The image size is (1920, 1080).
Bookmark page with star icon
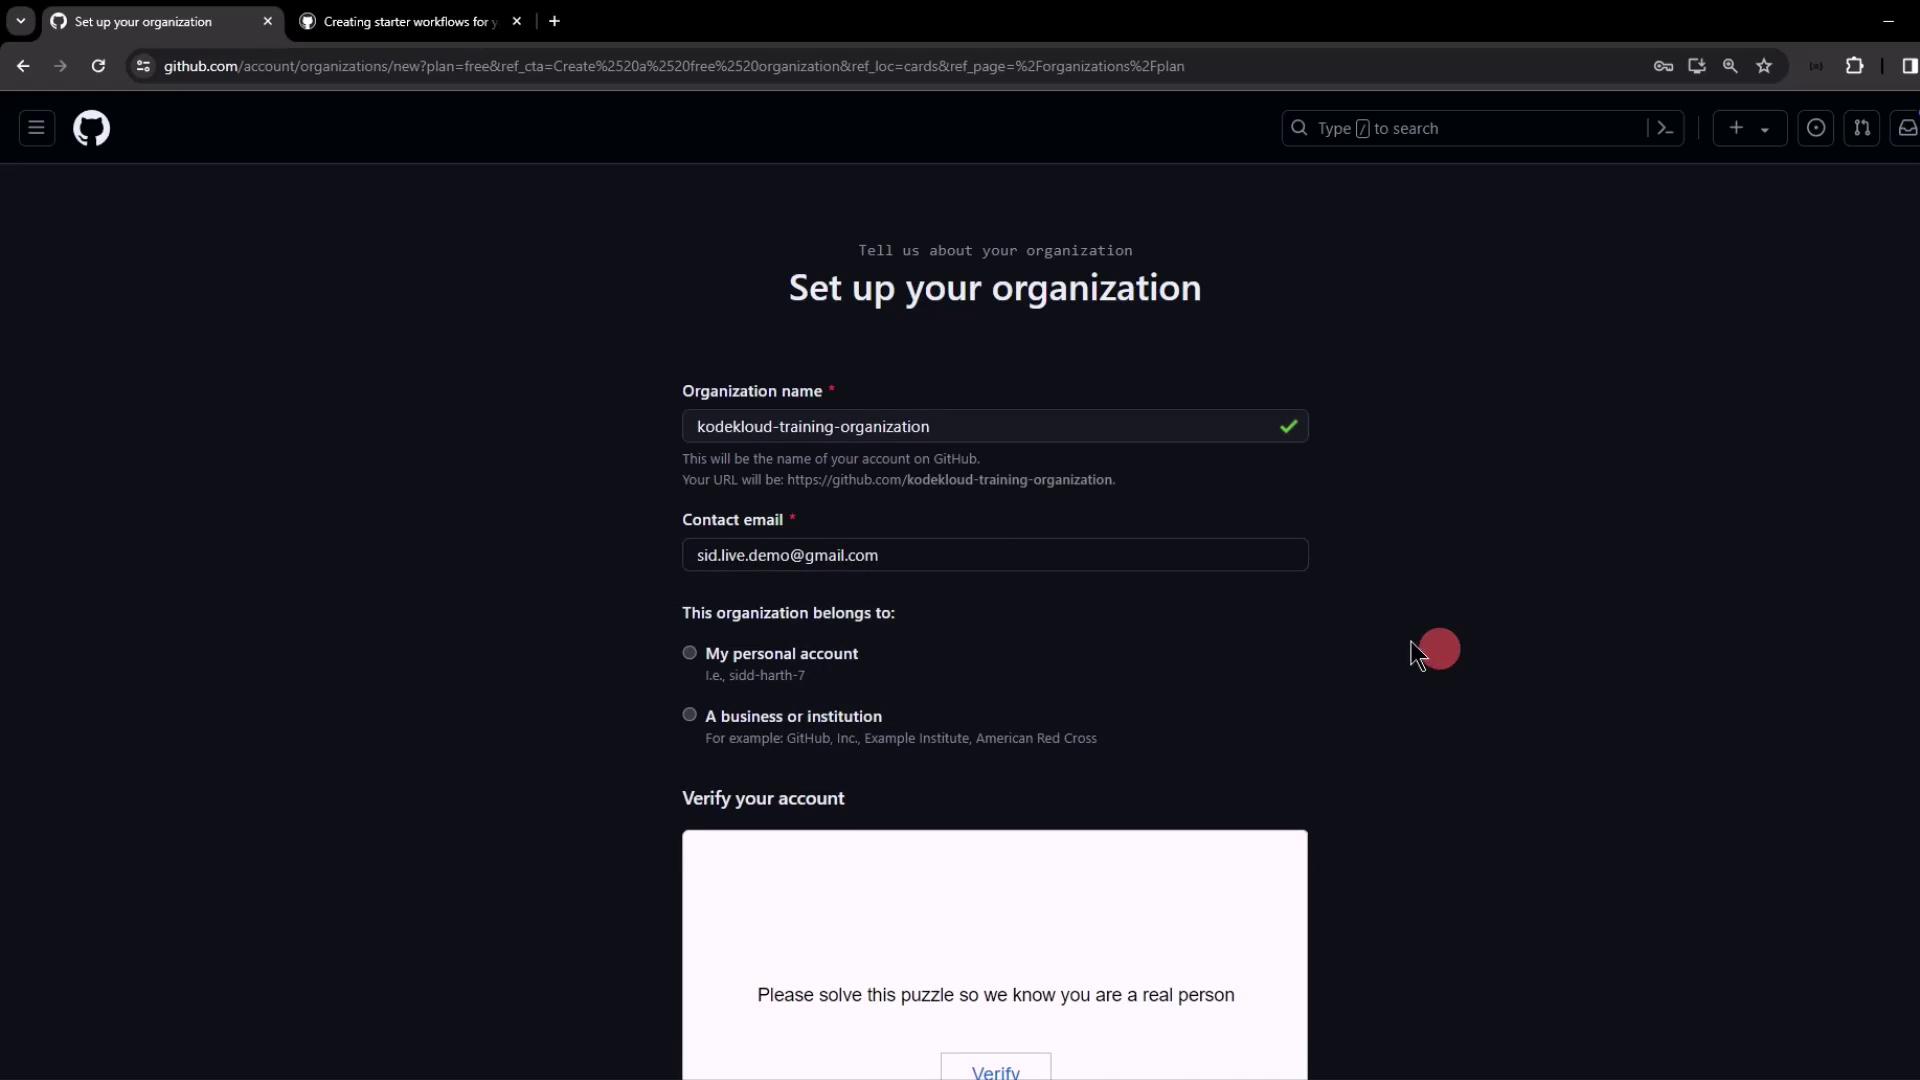click(x=1764, y=66)
